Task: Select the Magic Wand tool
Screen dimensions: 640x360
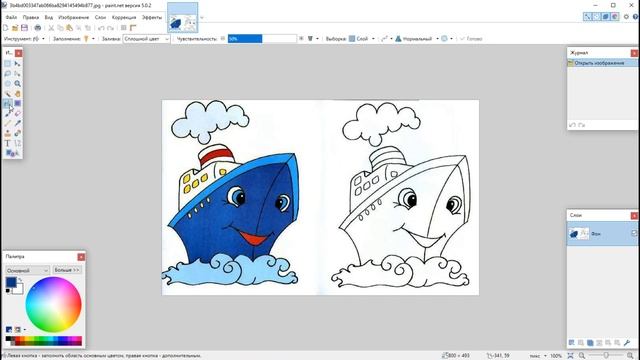Action: pyautogui.click(x=8, y=93)
